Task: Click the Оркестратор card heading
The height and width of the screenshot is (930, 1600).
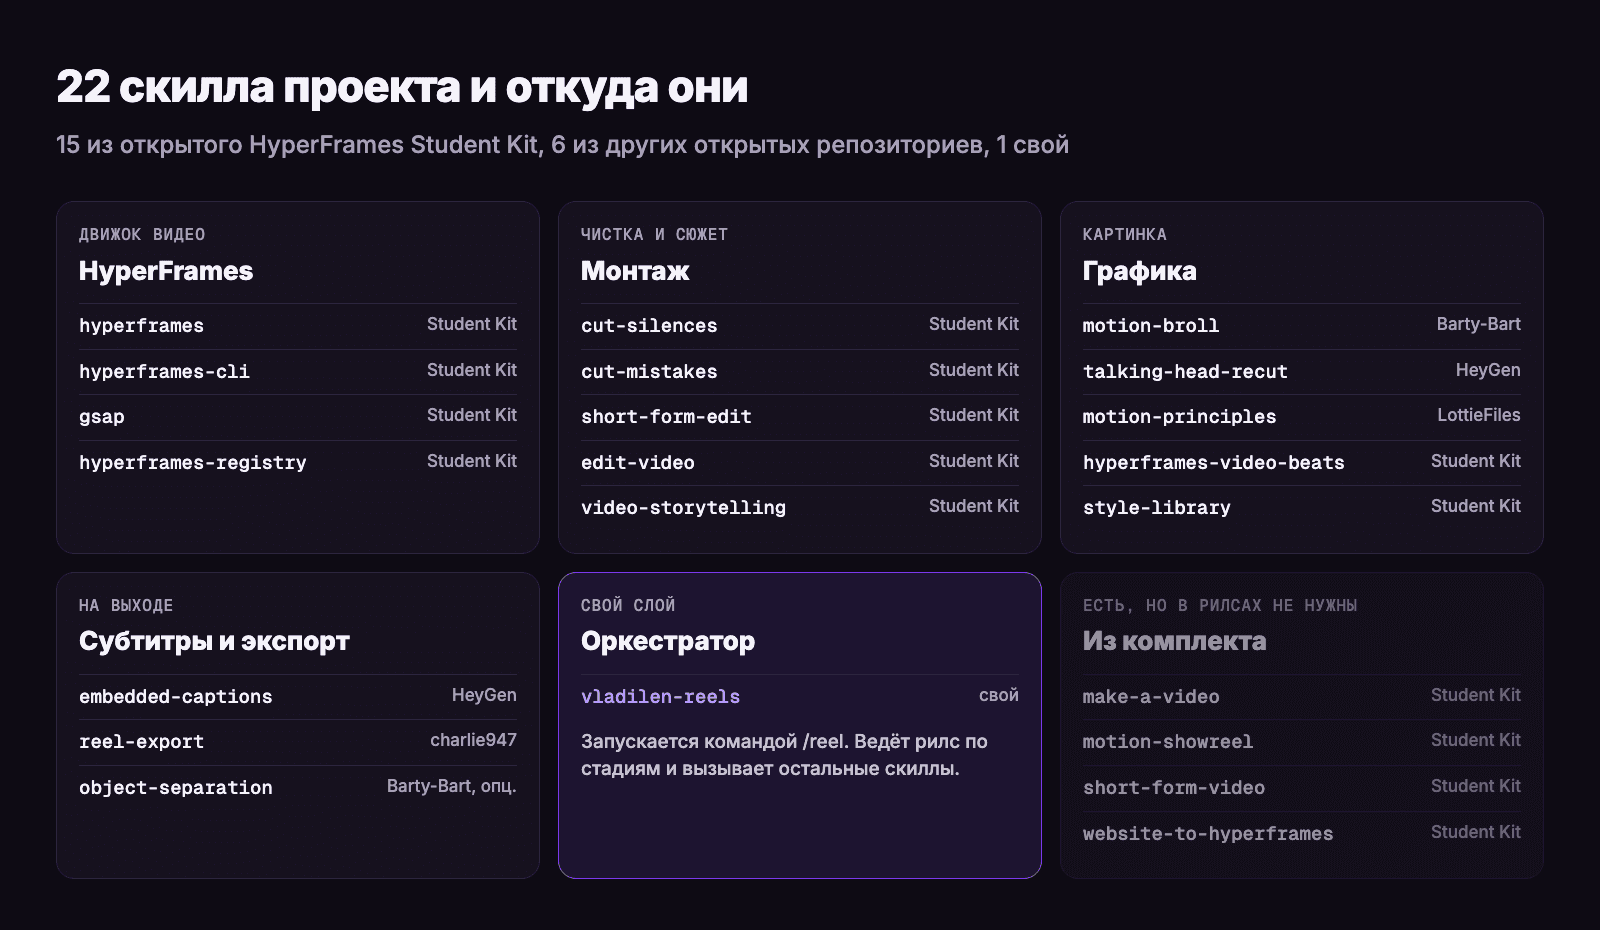Action: point(668,642)
